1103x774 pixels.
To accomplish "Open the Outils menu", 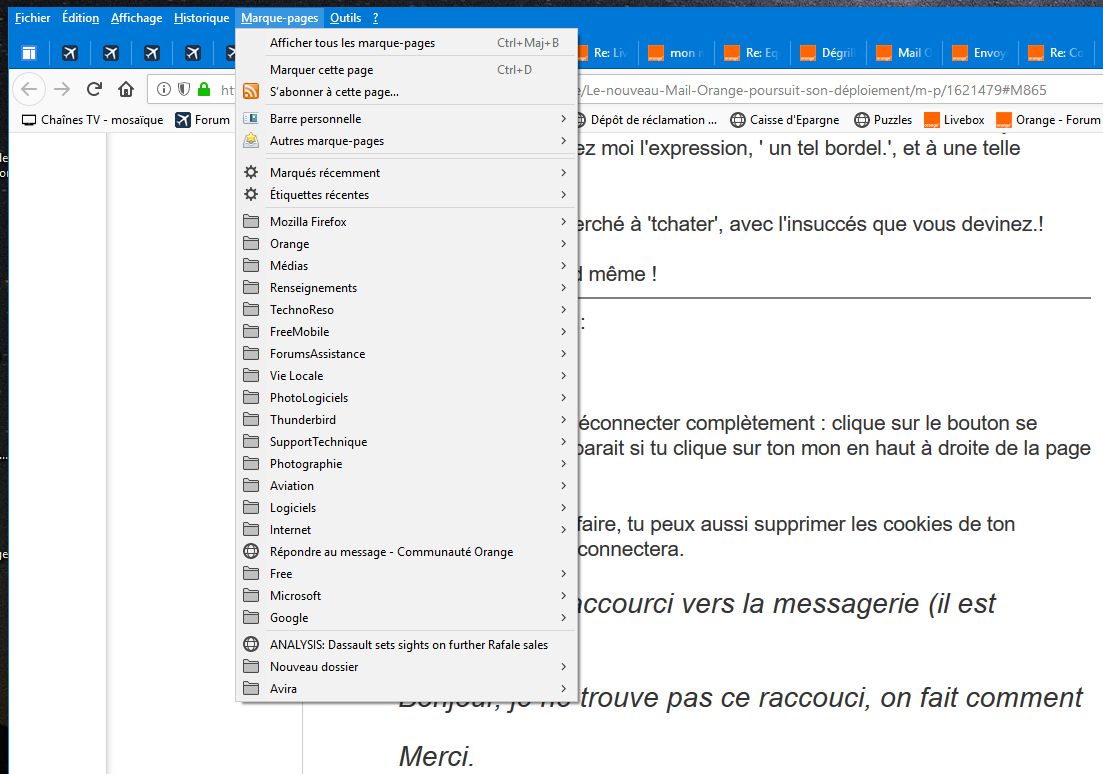I will click(x=345, y=18).
